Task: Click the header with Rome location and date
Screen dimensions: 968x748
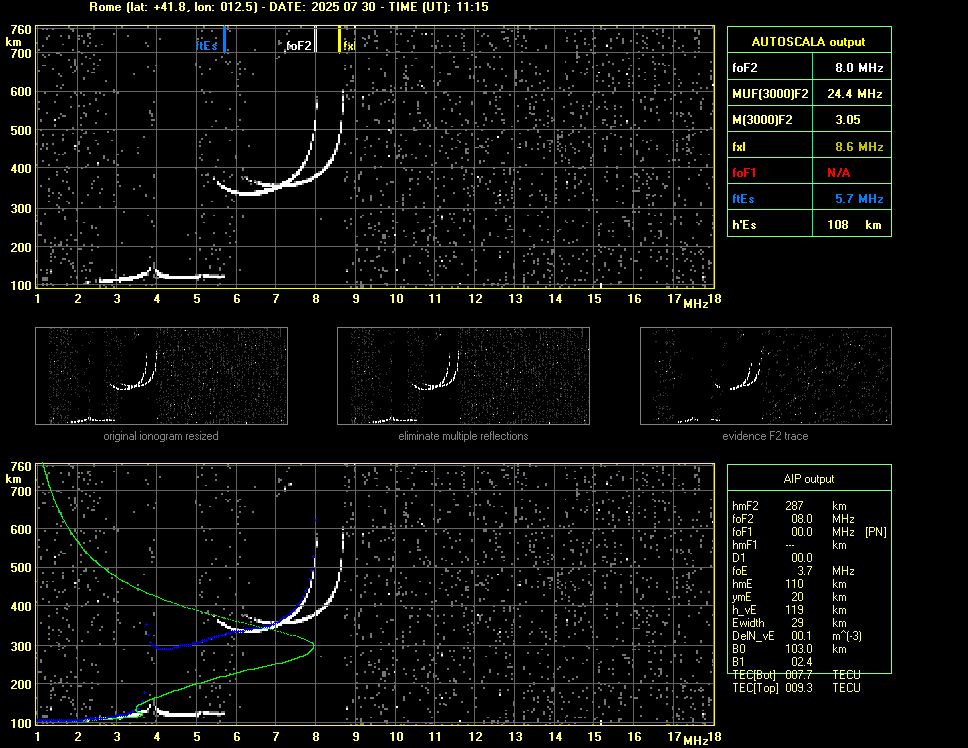Action: coord(288,7)
